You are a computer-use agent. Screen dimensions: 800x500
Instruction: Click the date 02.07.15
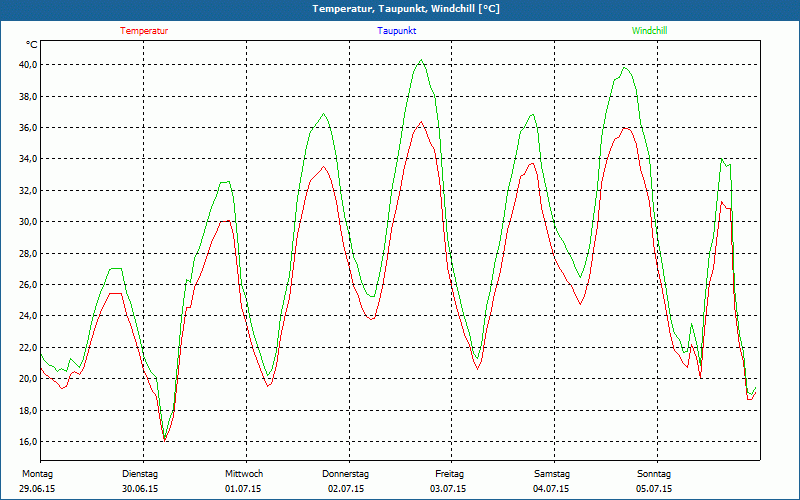pos(346,489)
